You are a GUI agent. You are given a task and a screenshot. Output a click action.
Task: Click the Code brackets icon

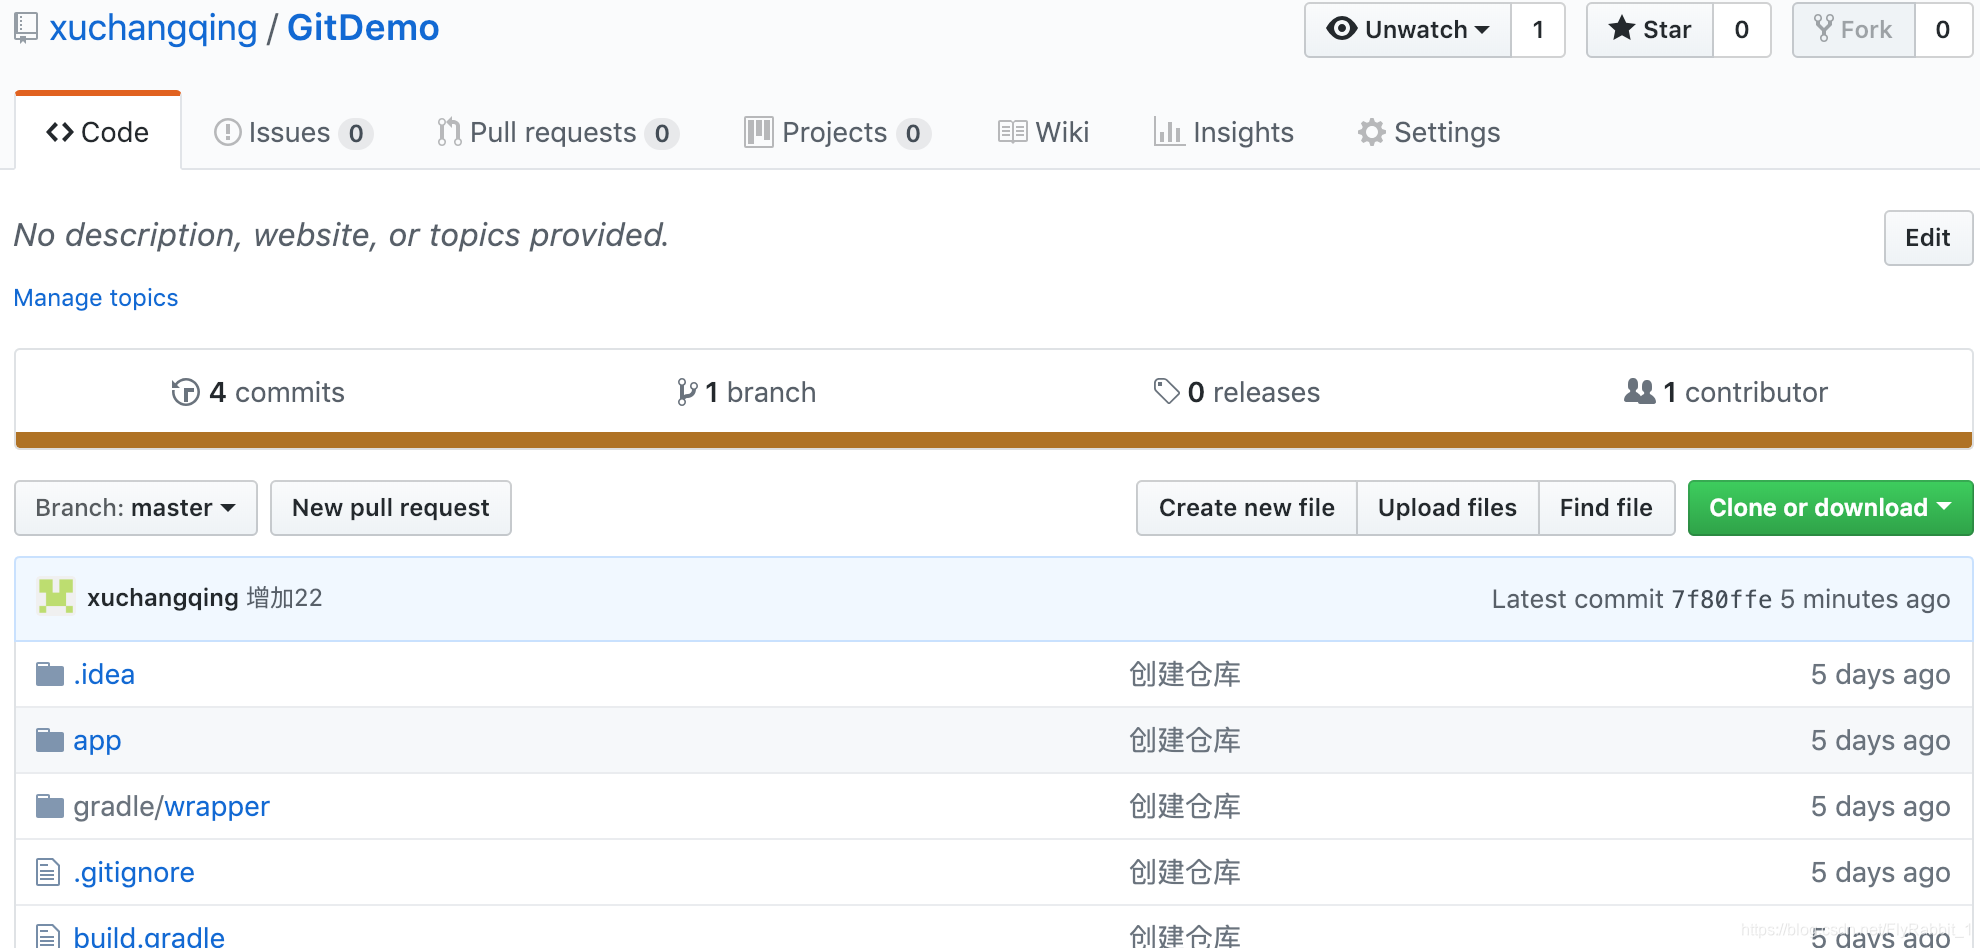60,132
